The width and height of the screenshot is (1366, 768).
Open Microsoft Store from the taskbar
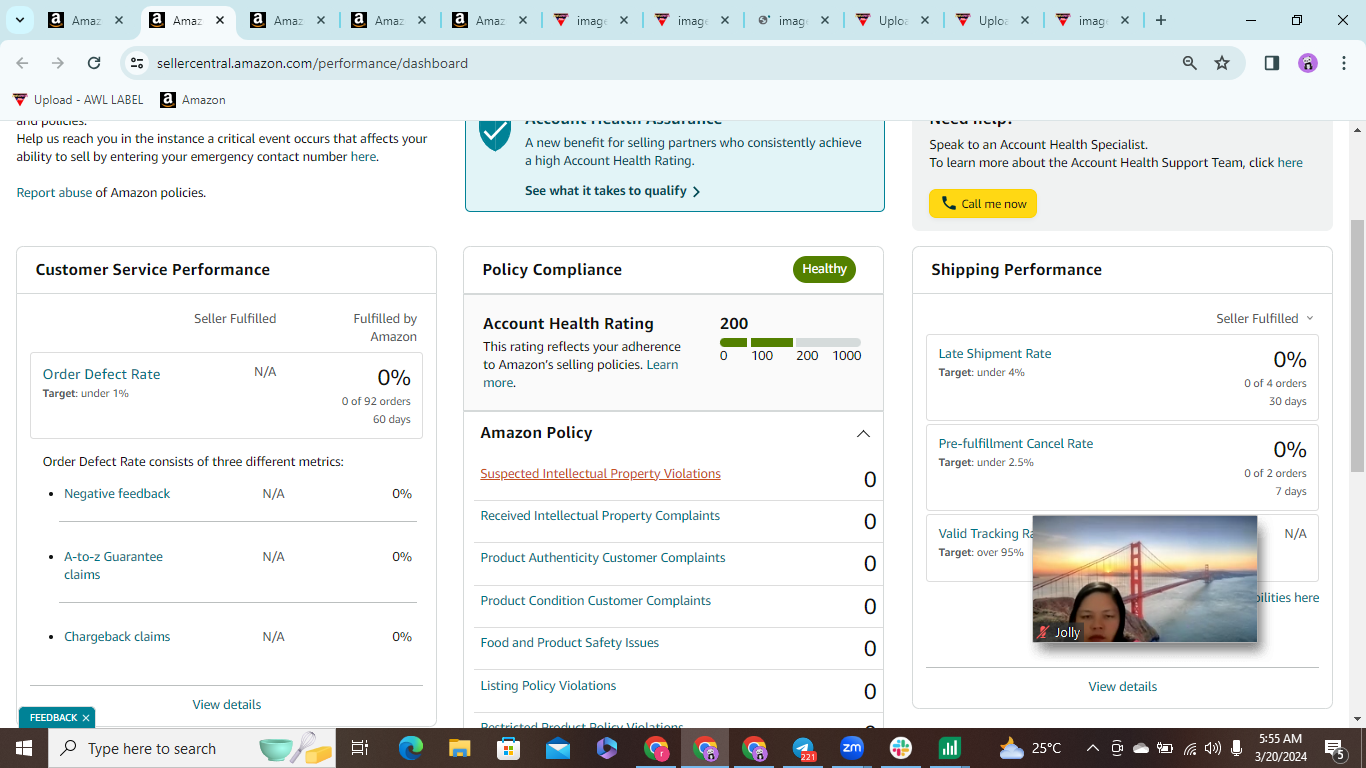[x=509, y=748]
